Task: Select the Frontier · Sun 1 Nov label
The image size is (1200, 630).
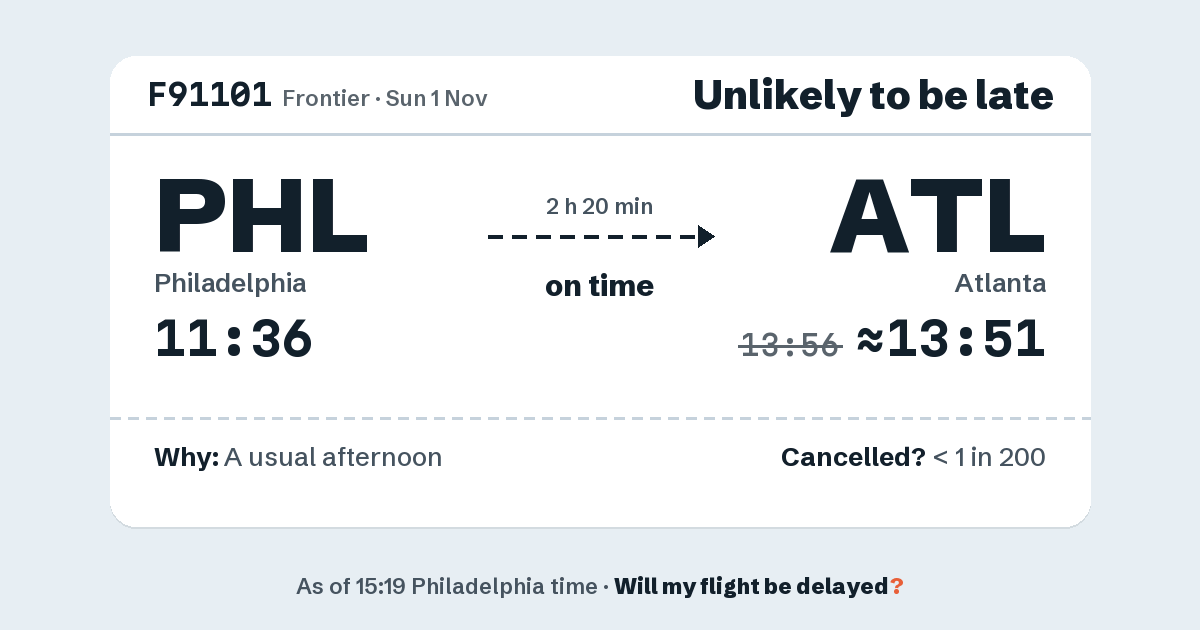Action: pyautogui.click(x=385, y=99)
